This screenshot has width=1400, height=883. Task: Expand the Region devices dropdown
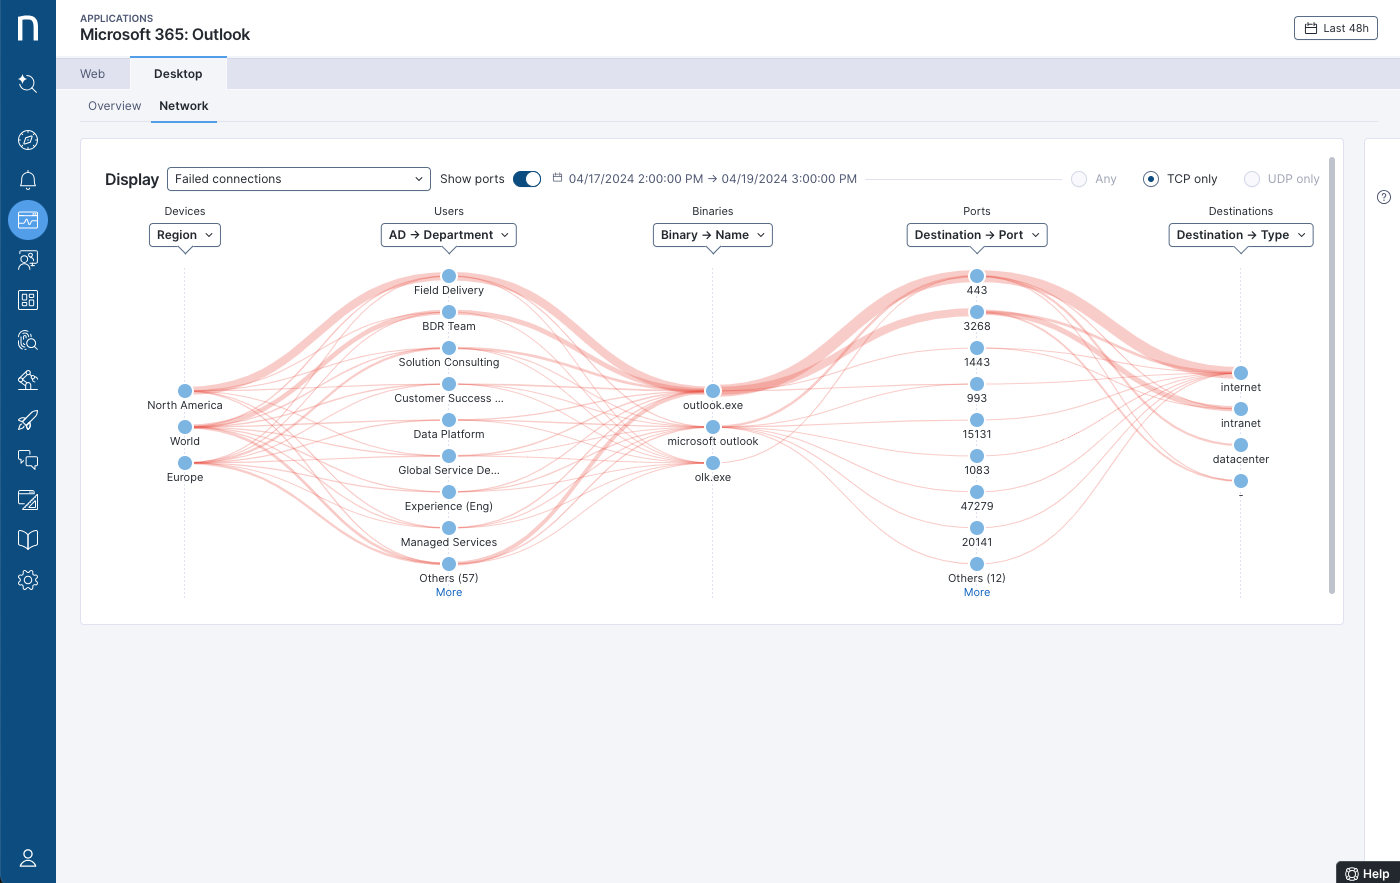185,235
